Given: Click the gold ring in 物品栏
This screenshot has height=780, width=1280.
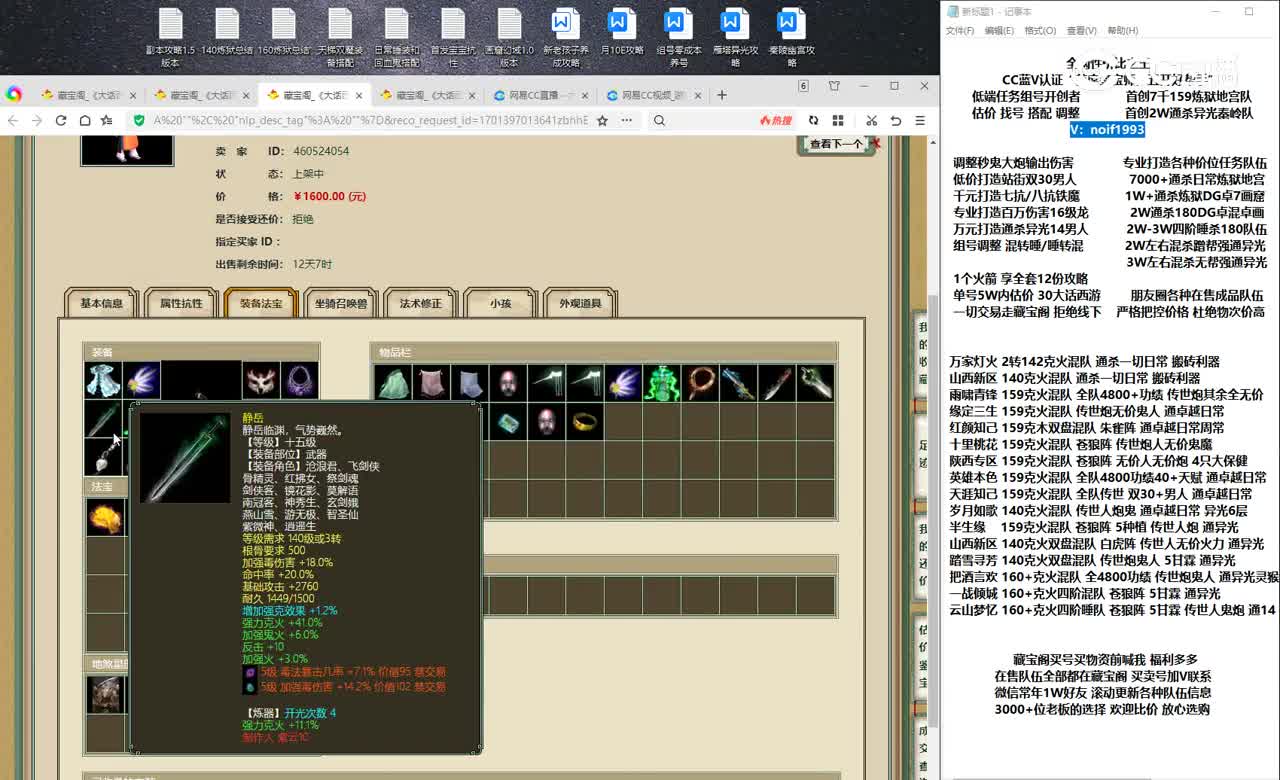Looking at the screenshot, I should (585, 421).
